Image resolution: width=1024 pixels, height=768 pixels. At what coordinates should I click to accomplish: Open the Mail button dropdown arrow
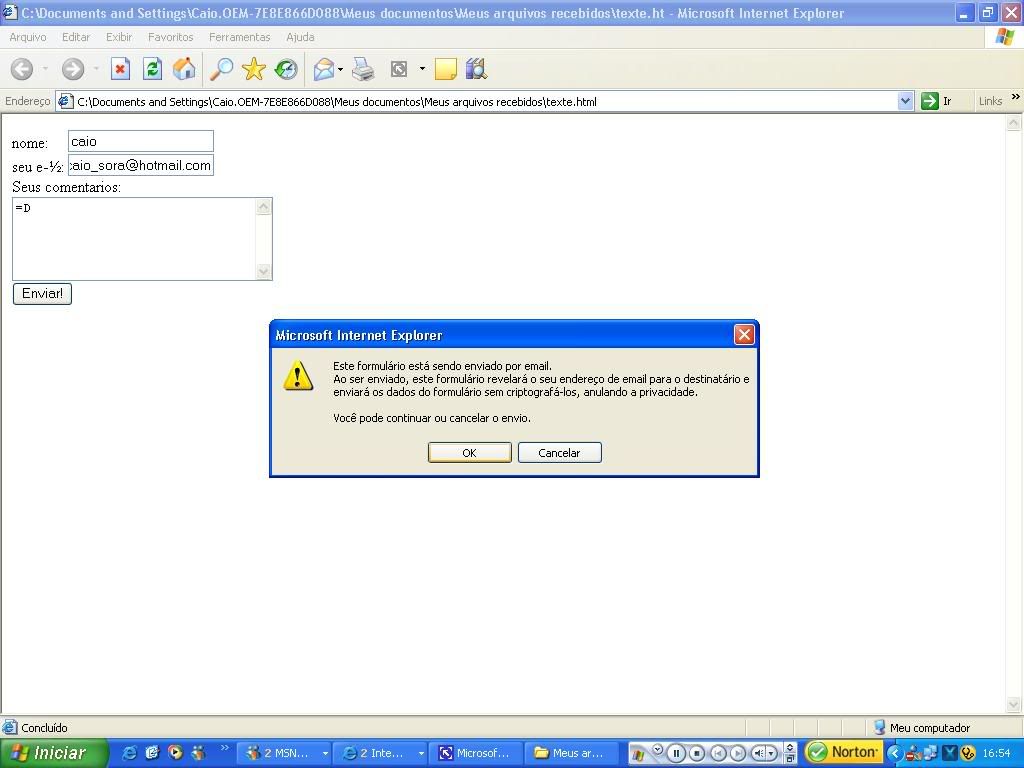pos(340,69)
